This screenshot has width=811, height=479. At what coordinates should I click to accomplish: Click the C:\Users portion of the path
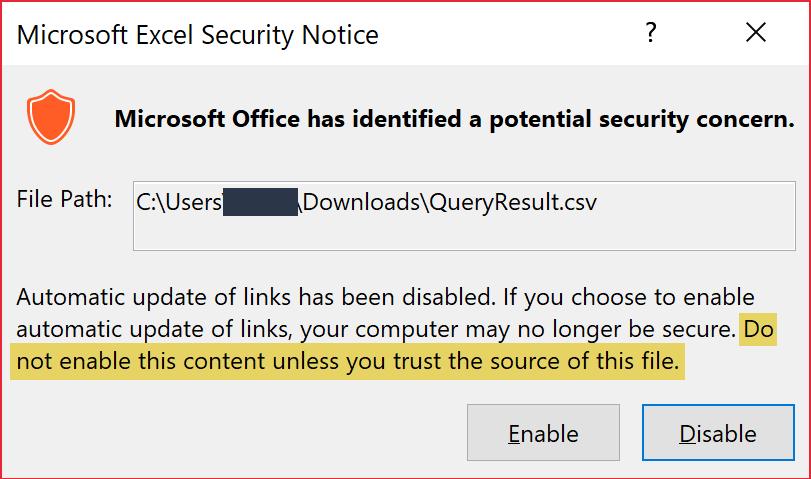point(179,202)
